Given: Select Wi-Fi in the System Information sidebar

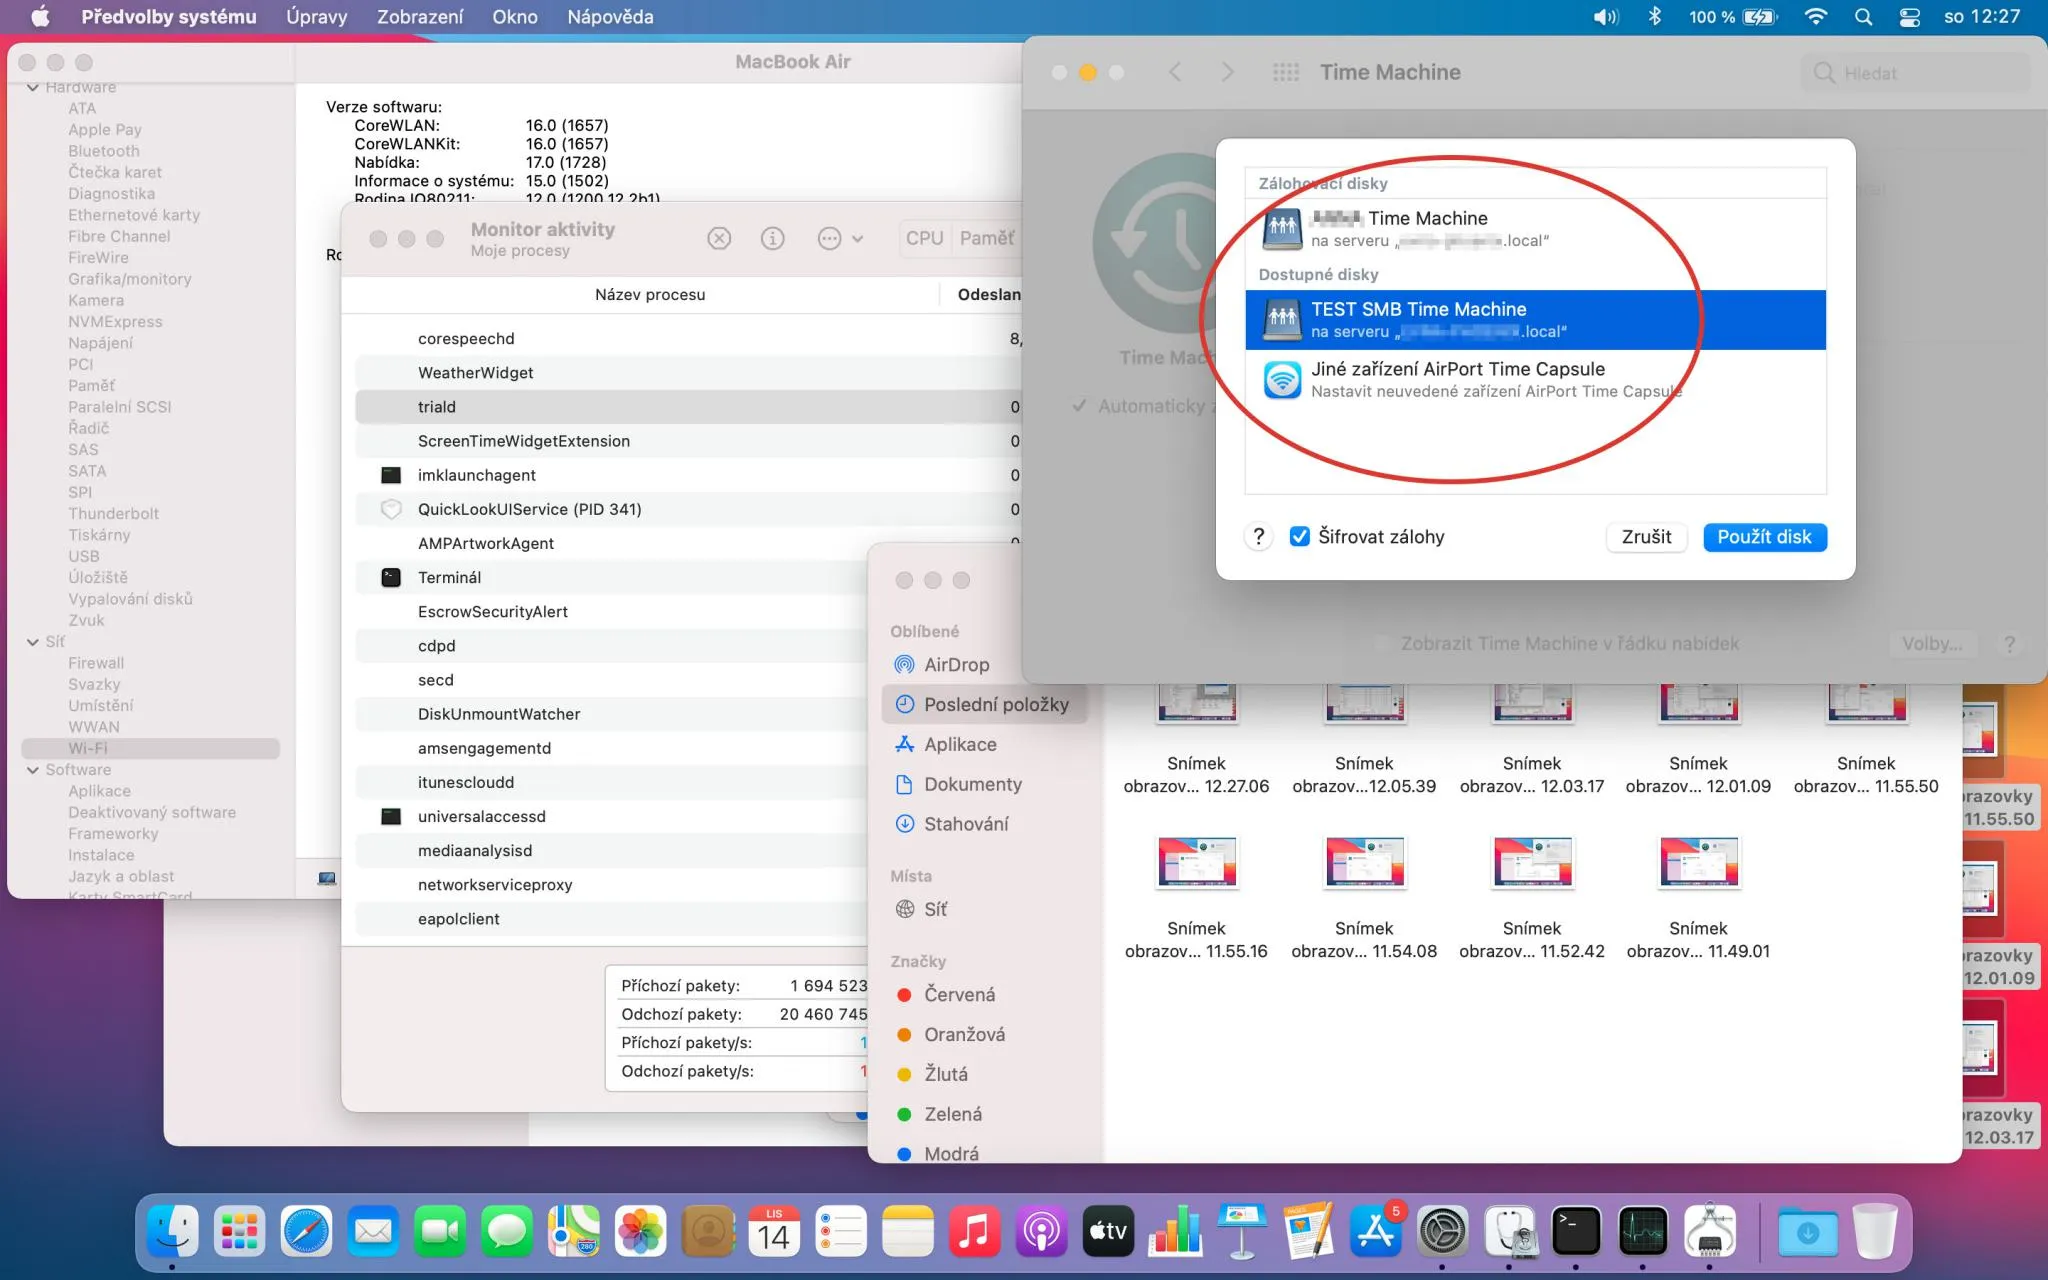Looking at the screenshot, I should click(x=150, y=748).
